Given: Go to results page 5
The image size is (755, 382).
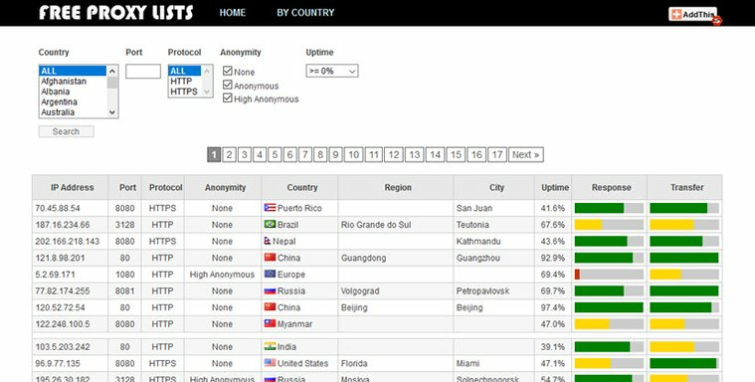Looking at the screenshot, I should tap(274, 155).
